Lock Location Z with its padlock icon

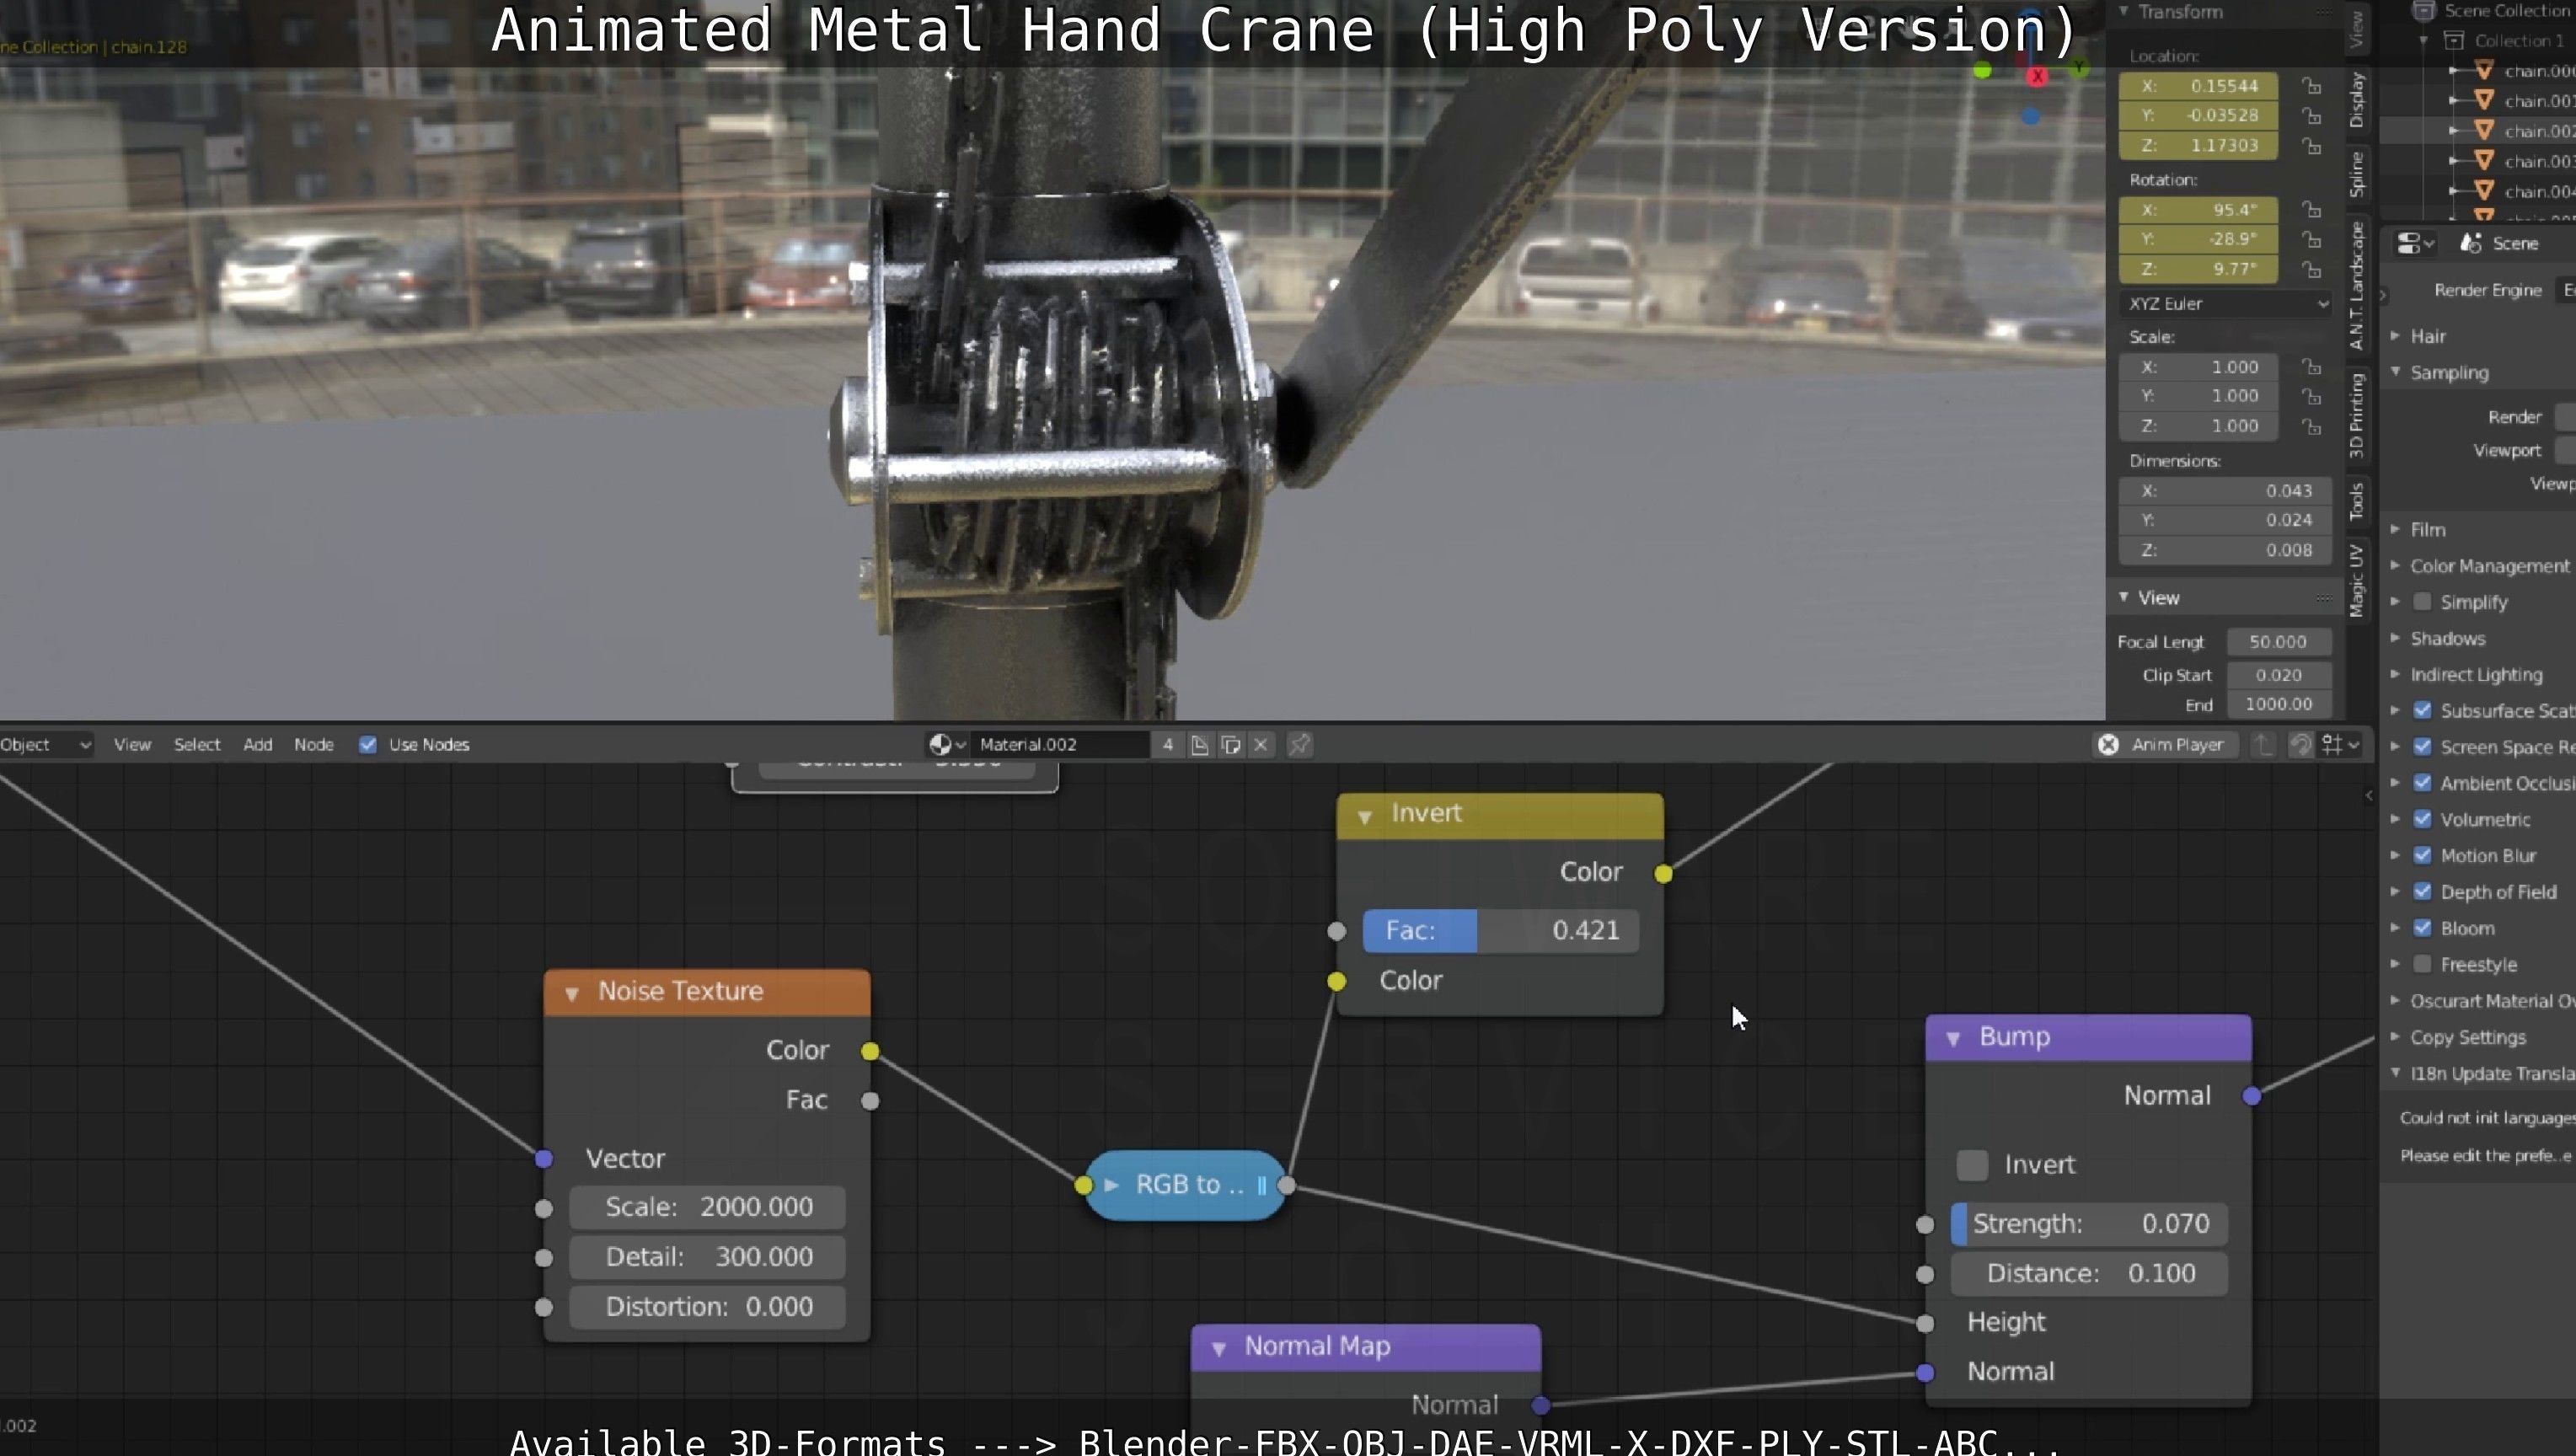coord(2311,145)
